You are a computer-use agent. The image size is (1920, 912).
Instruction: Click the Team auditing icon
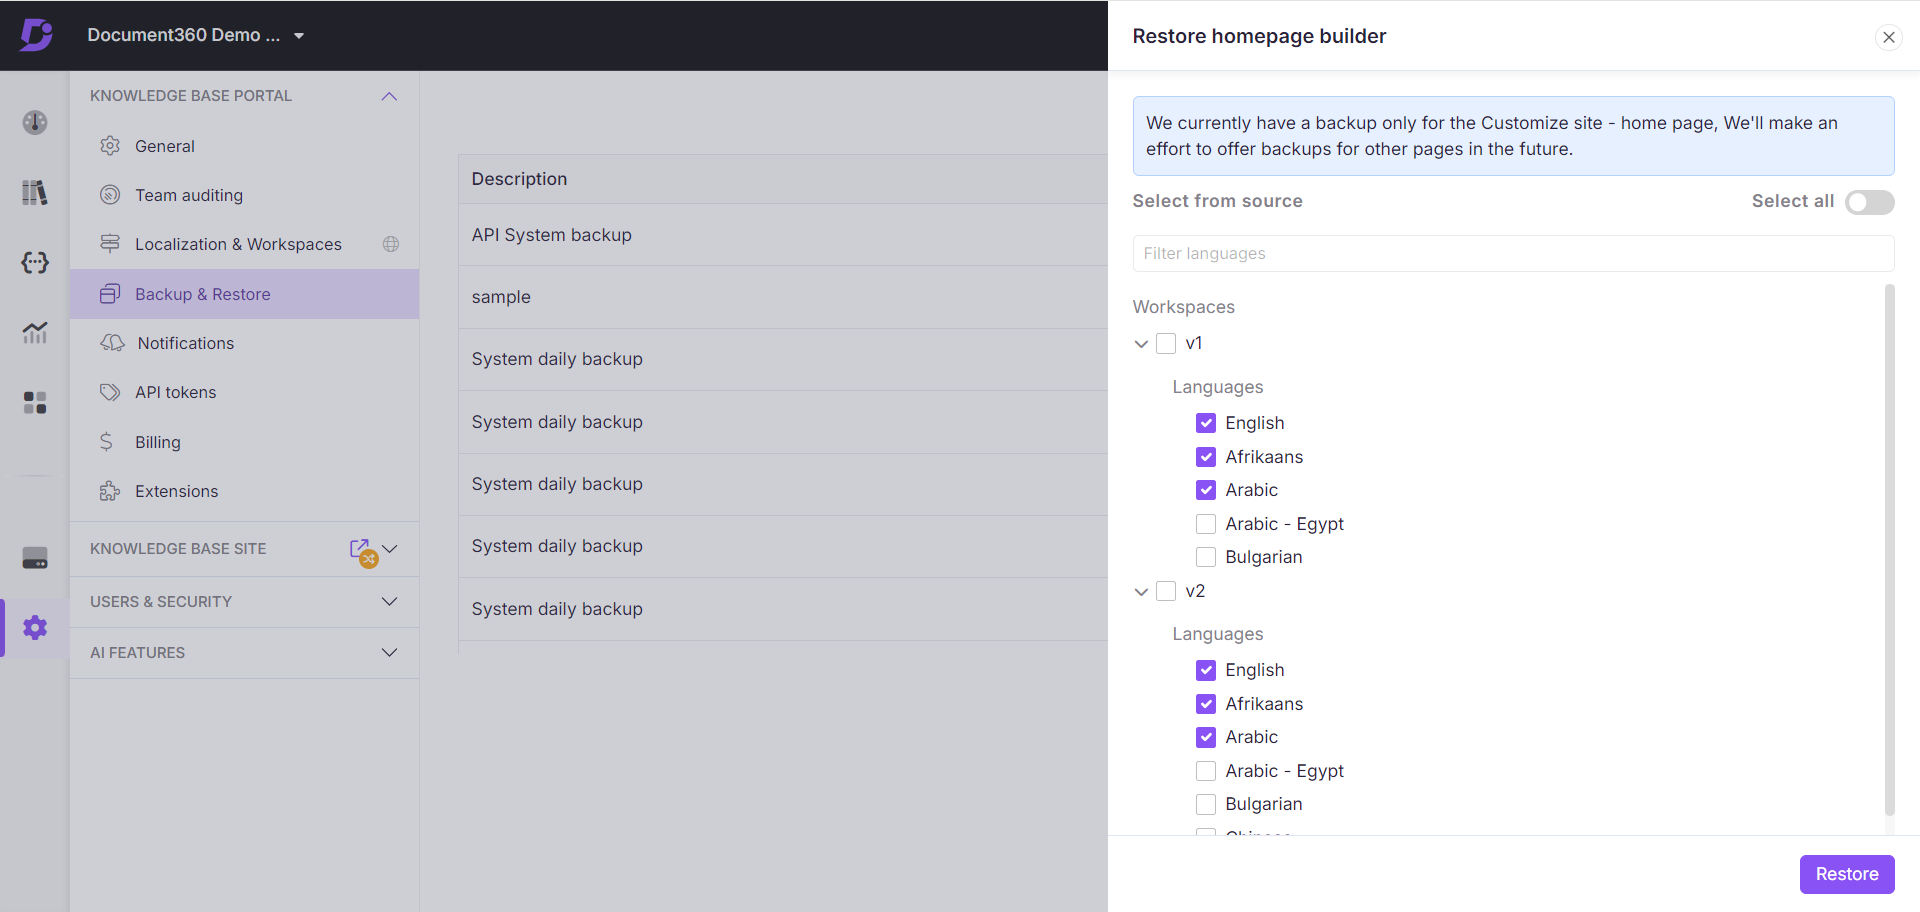coord(110,195)
